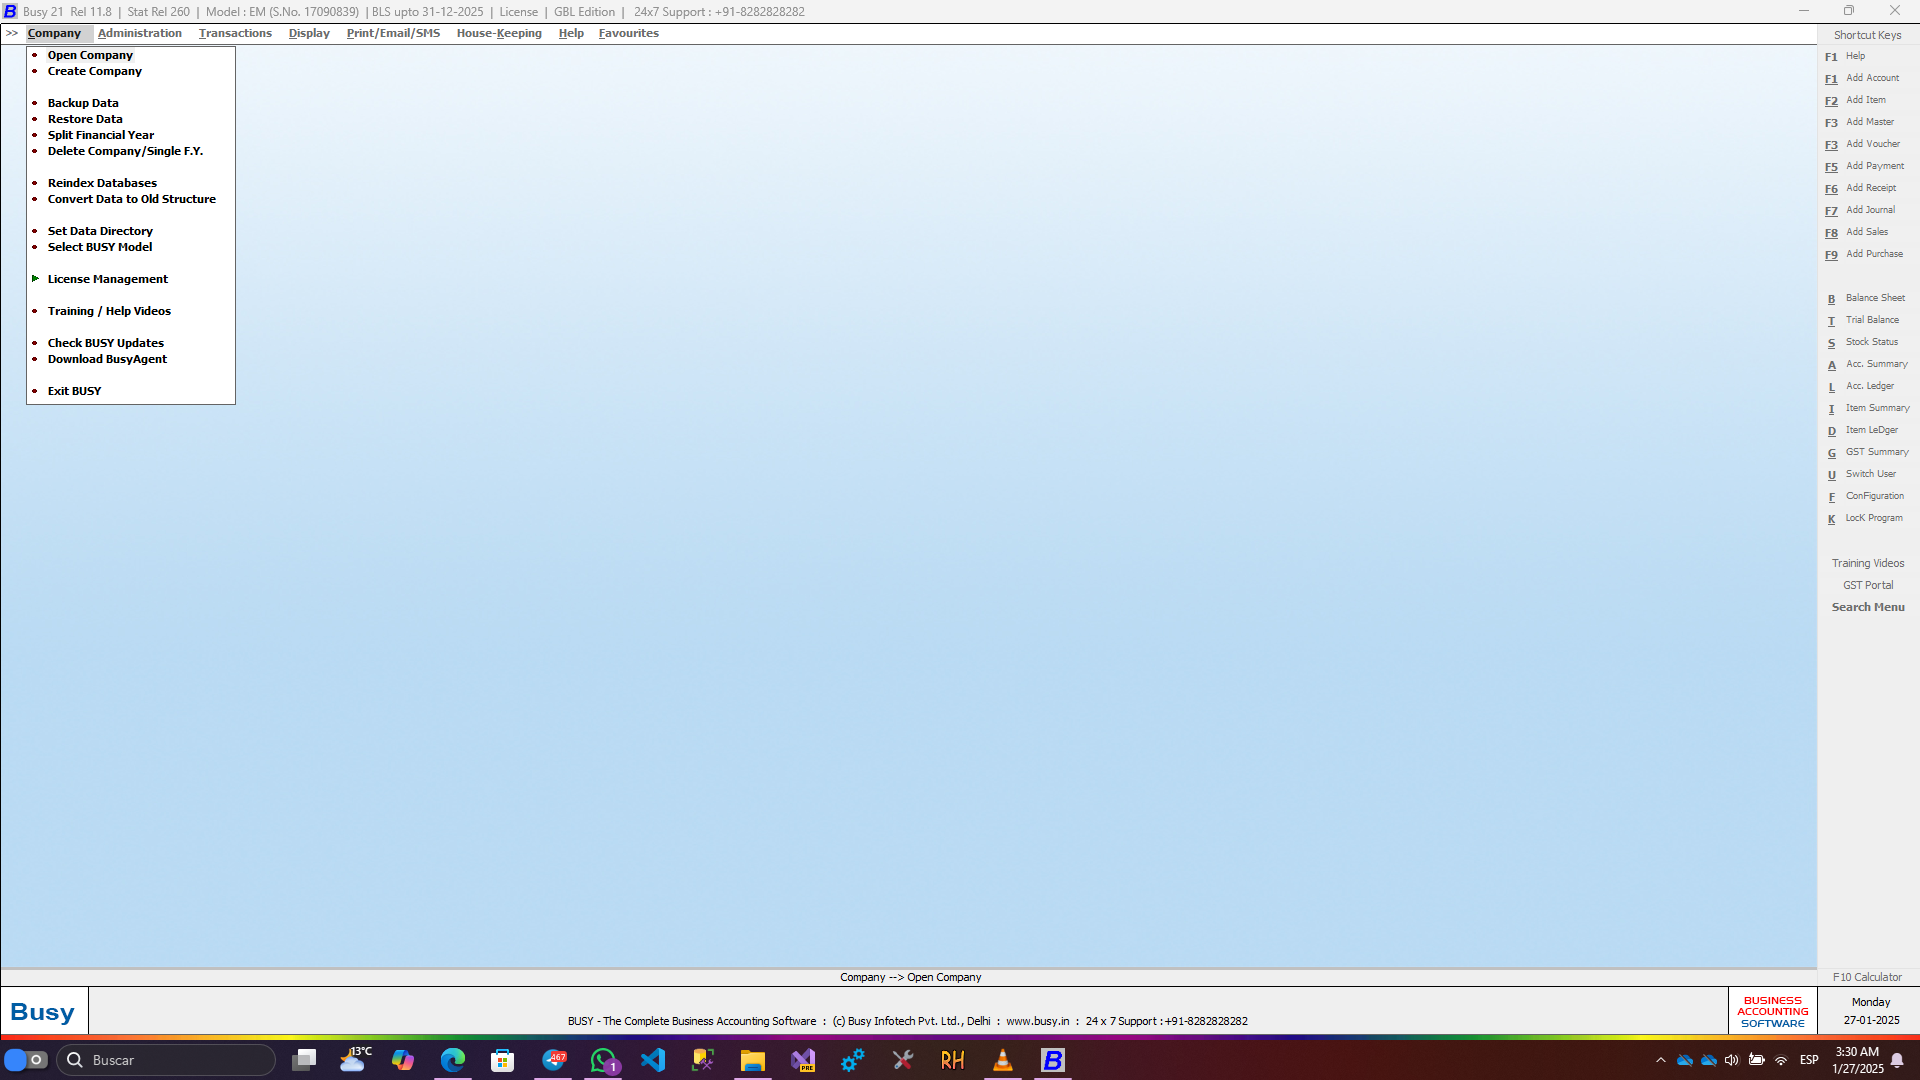This screenshot has height=1080, width=1920.
Task: Open File Explorer from the taskbar
Action: [753, 1060]
